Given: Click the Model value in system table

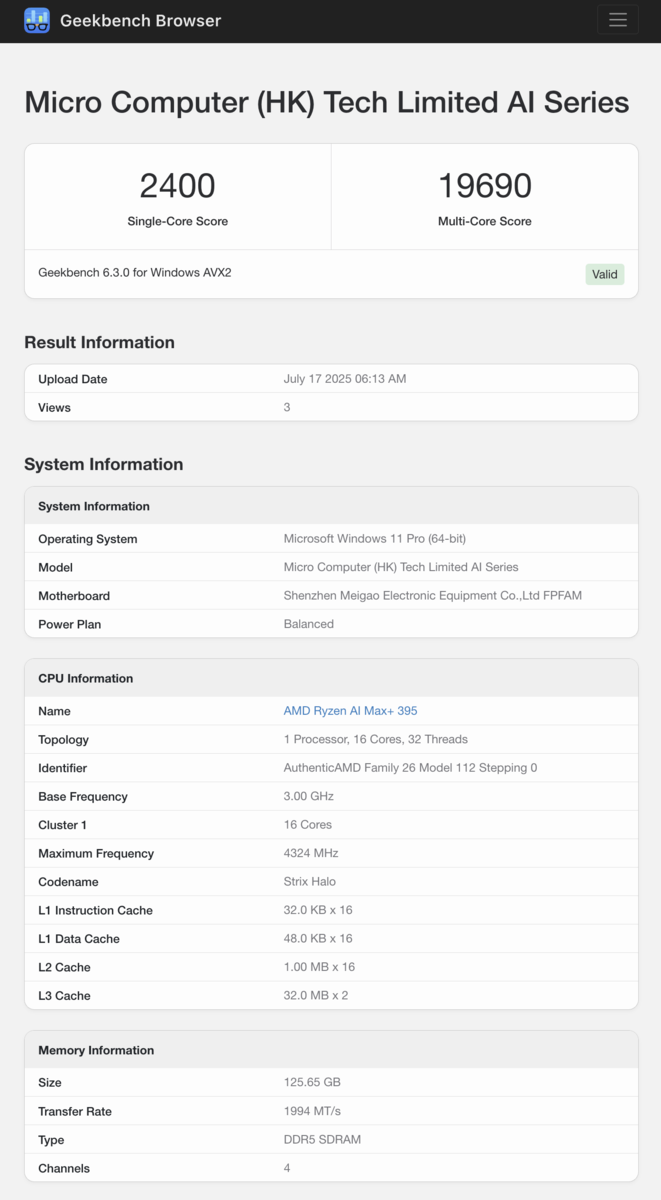Looking at the screenshot, I should [401, 567].
